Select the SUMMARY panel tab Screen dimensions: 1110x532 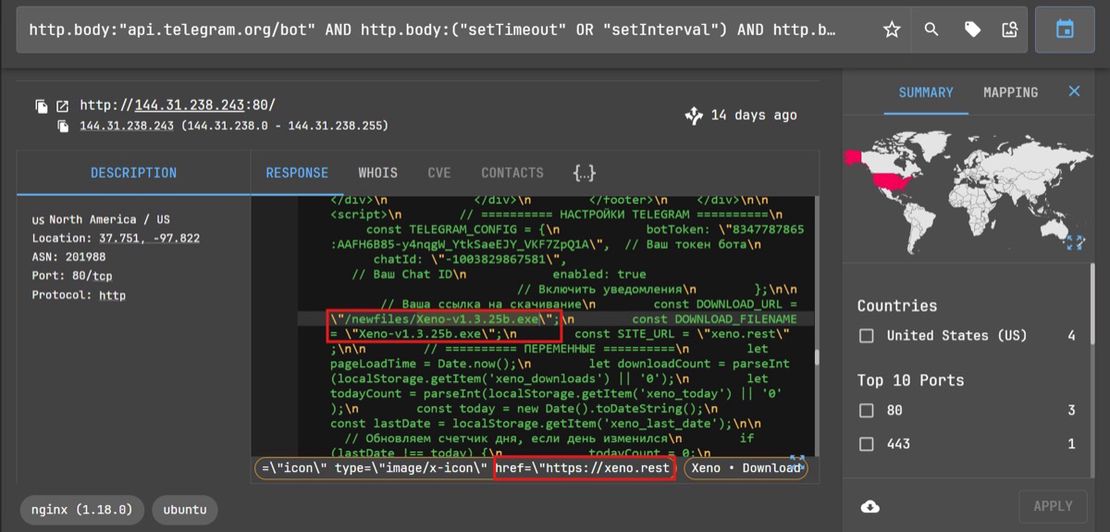[926, 92]
